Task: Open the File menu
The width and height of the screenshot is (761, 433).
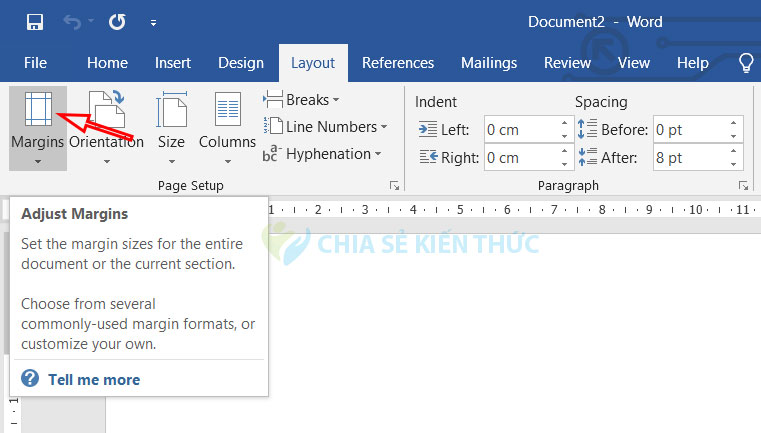Action: (x=35, y=63)
